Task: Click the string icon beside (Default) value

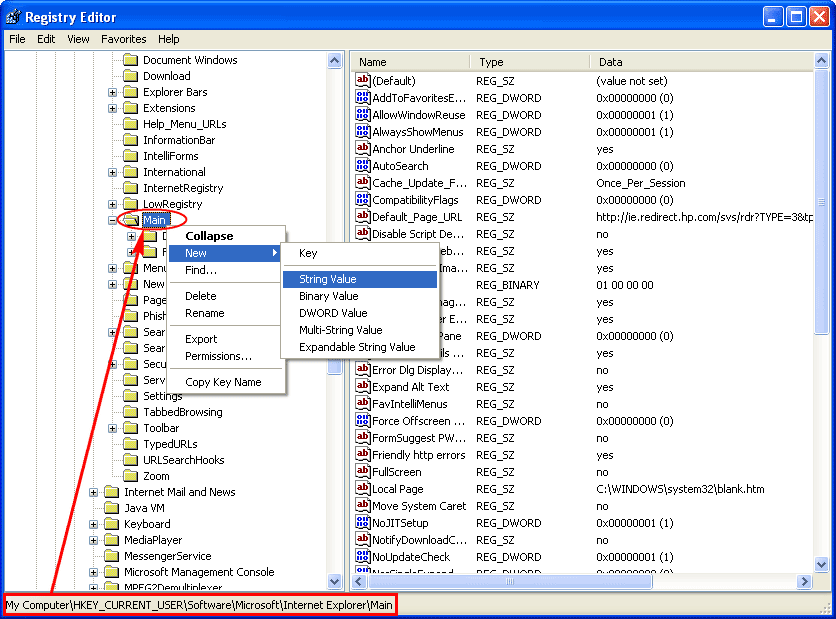Action: click(x=363, y=81)
